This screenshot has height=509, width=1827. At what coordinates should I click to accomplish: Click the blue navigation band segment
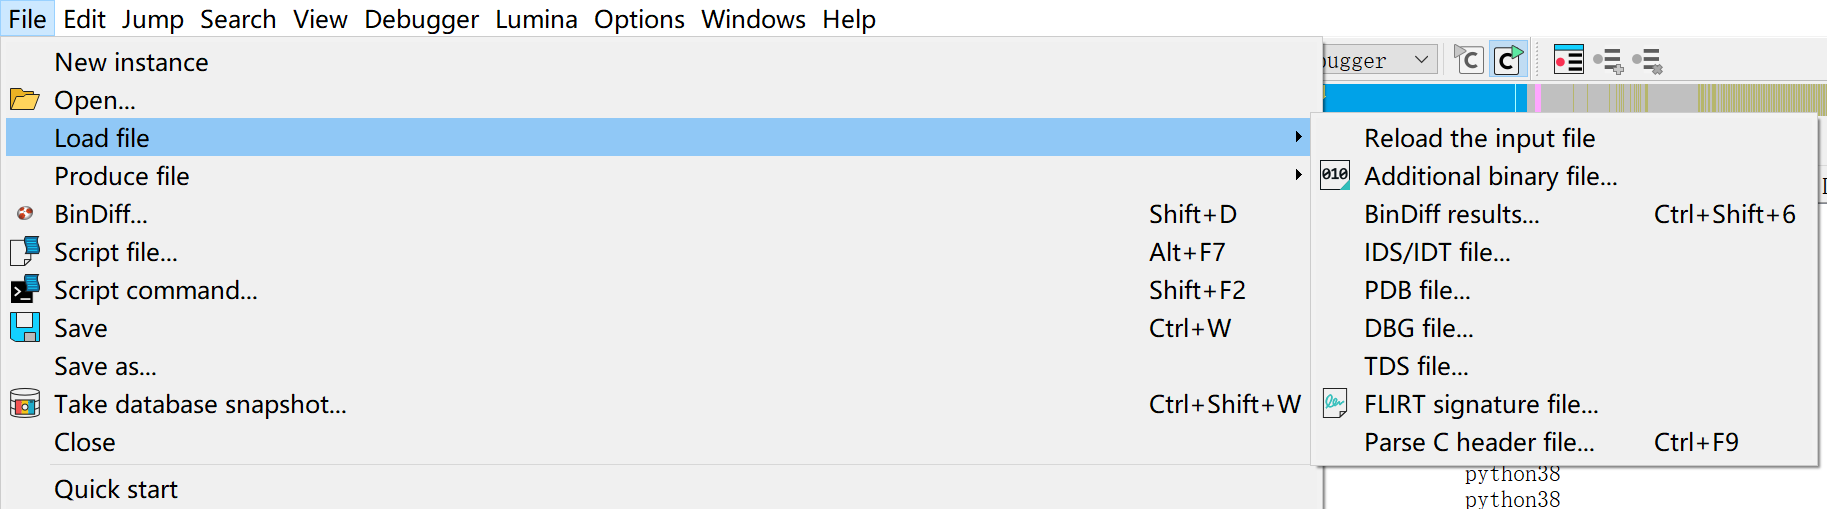[x=1419, y=98]
